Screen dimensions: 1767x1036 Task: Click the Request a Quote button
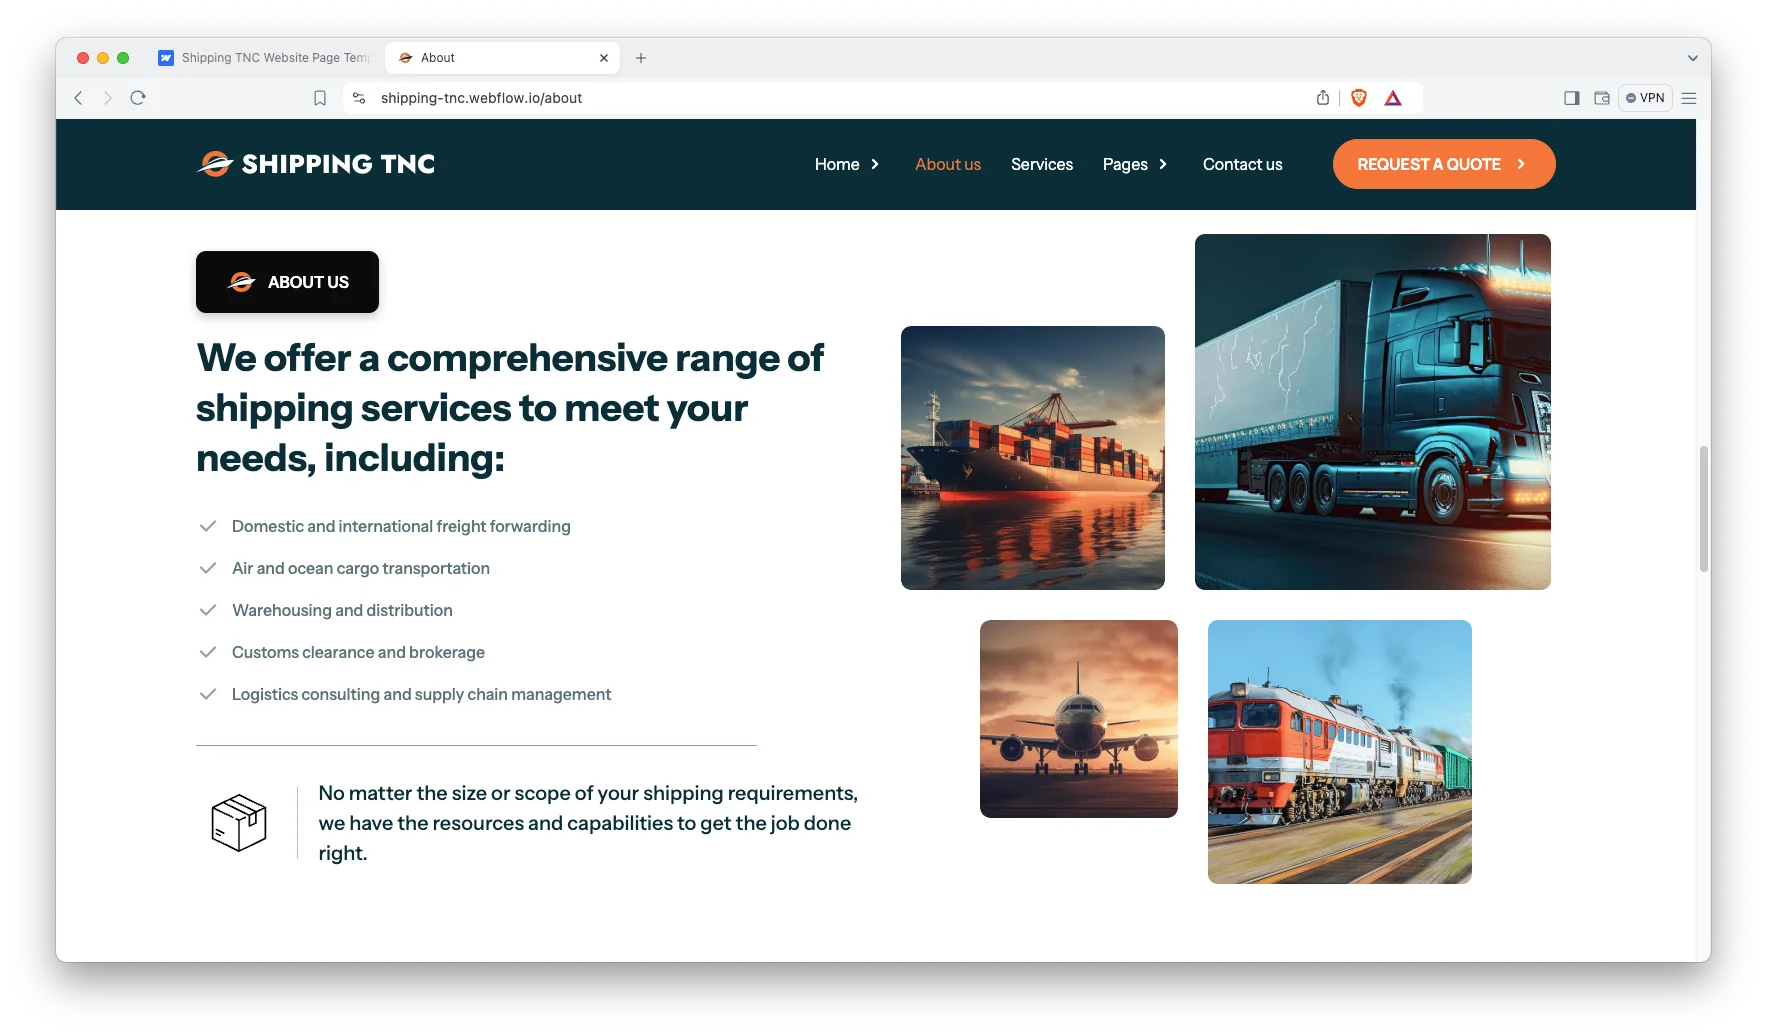[x=1444, y=164]
